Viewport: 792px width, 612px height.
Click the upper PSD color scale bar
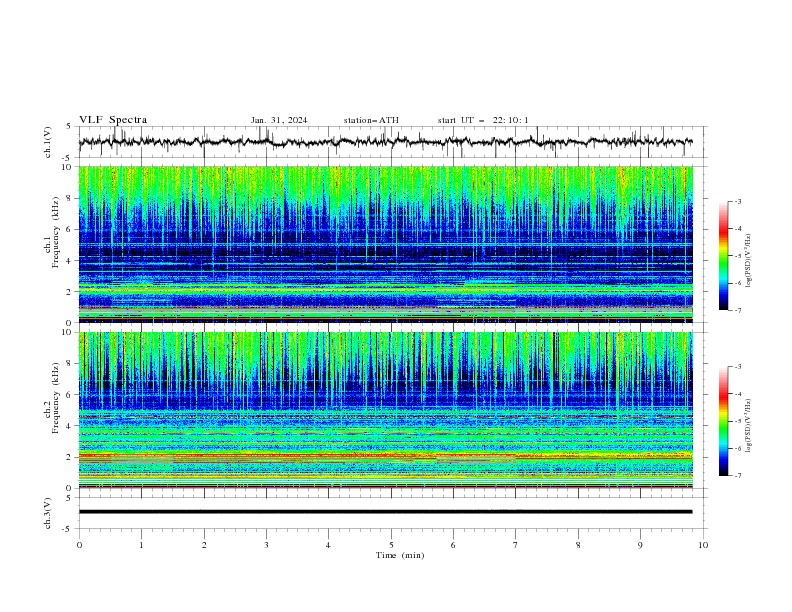point(723,256)
